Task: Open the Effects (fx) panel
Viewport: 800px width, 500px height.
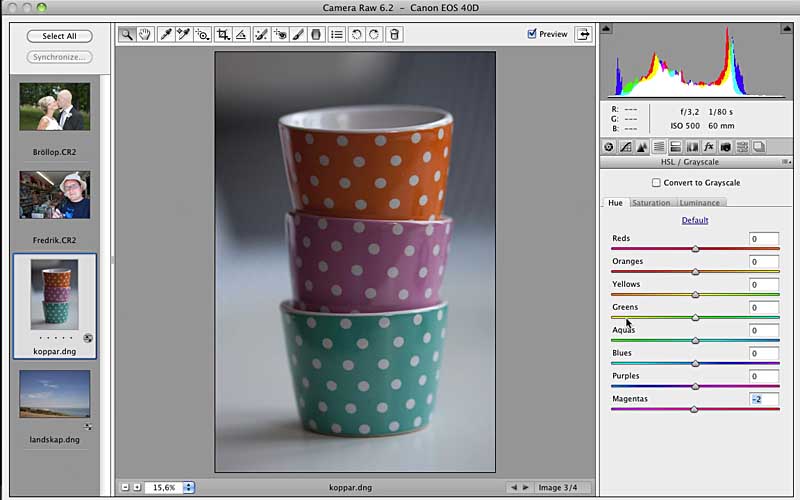Action: click(x=708, y=147)
